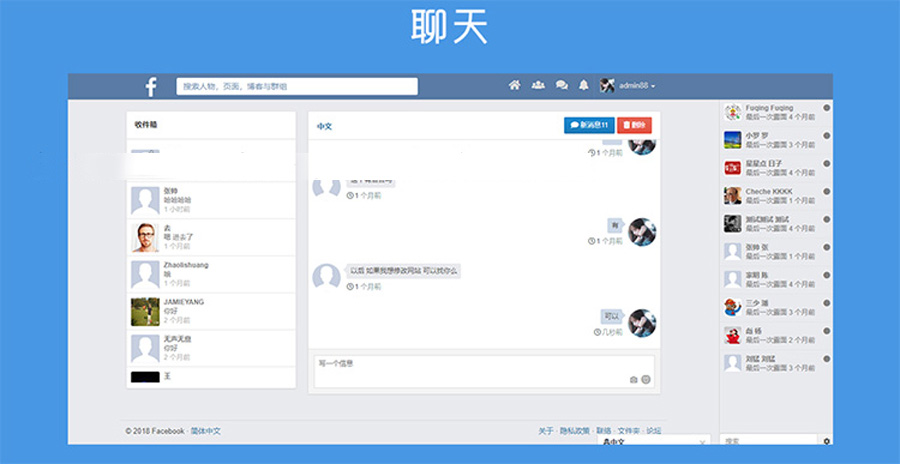Click the gear icon beside contact search
Image resolution: width=900 pixels, height=464 pixels.
tap(826, 440)
